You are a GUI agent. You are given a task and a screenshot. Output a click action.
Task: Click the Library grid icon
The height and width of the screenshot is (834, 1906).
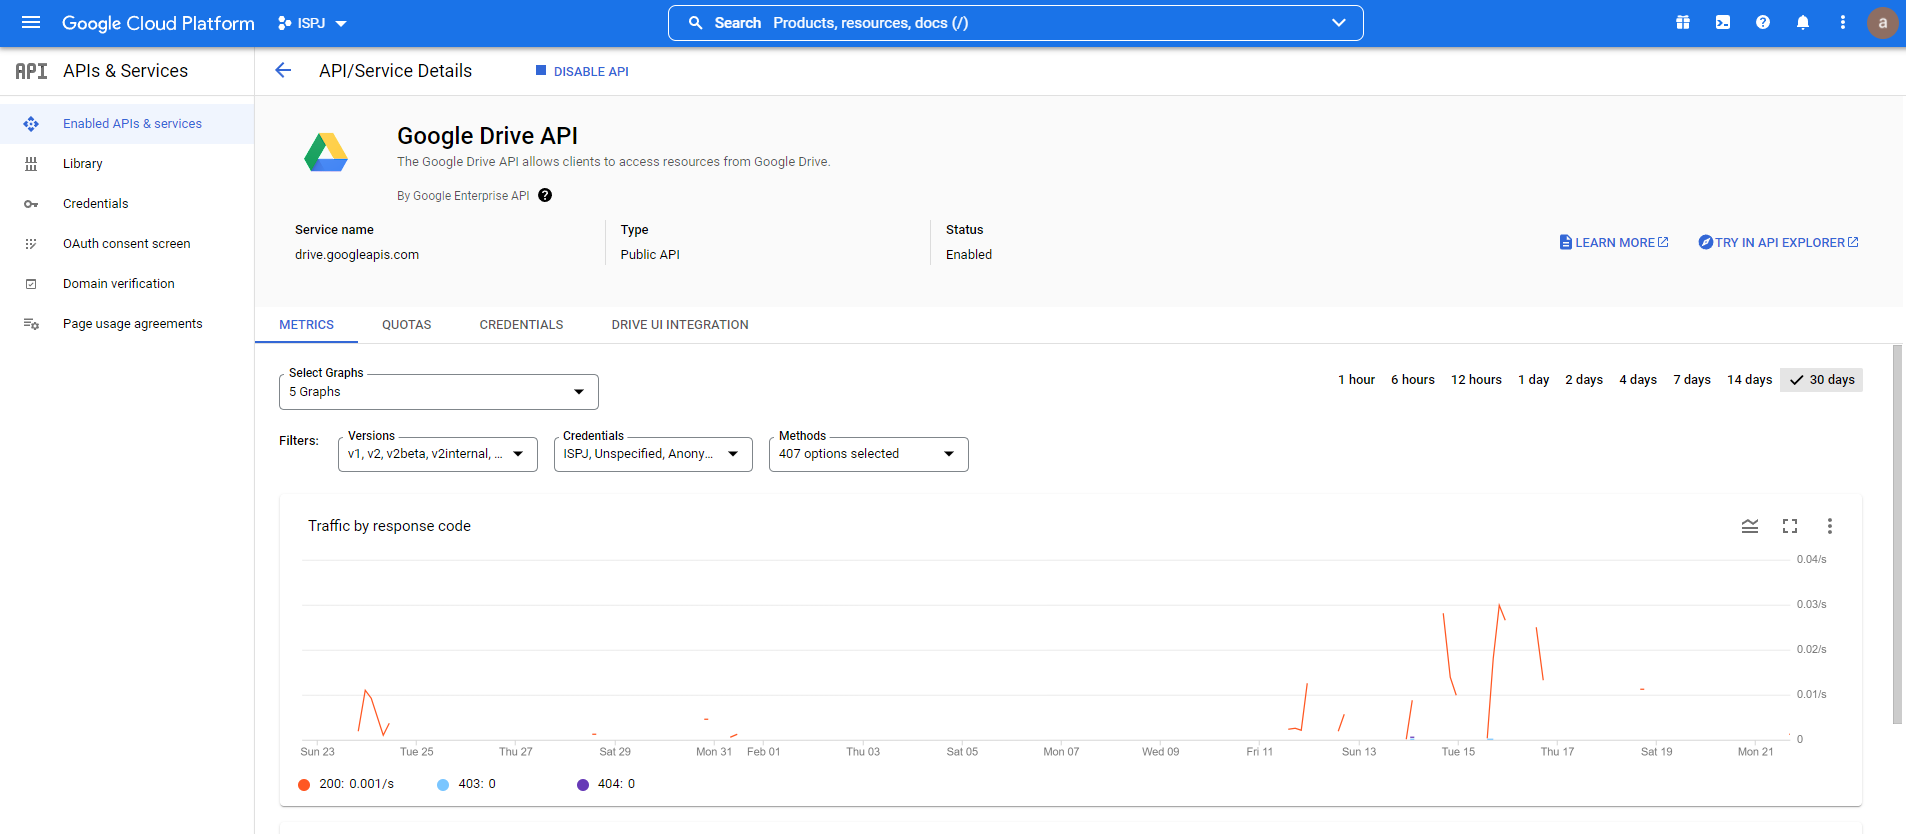point(31,164)
